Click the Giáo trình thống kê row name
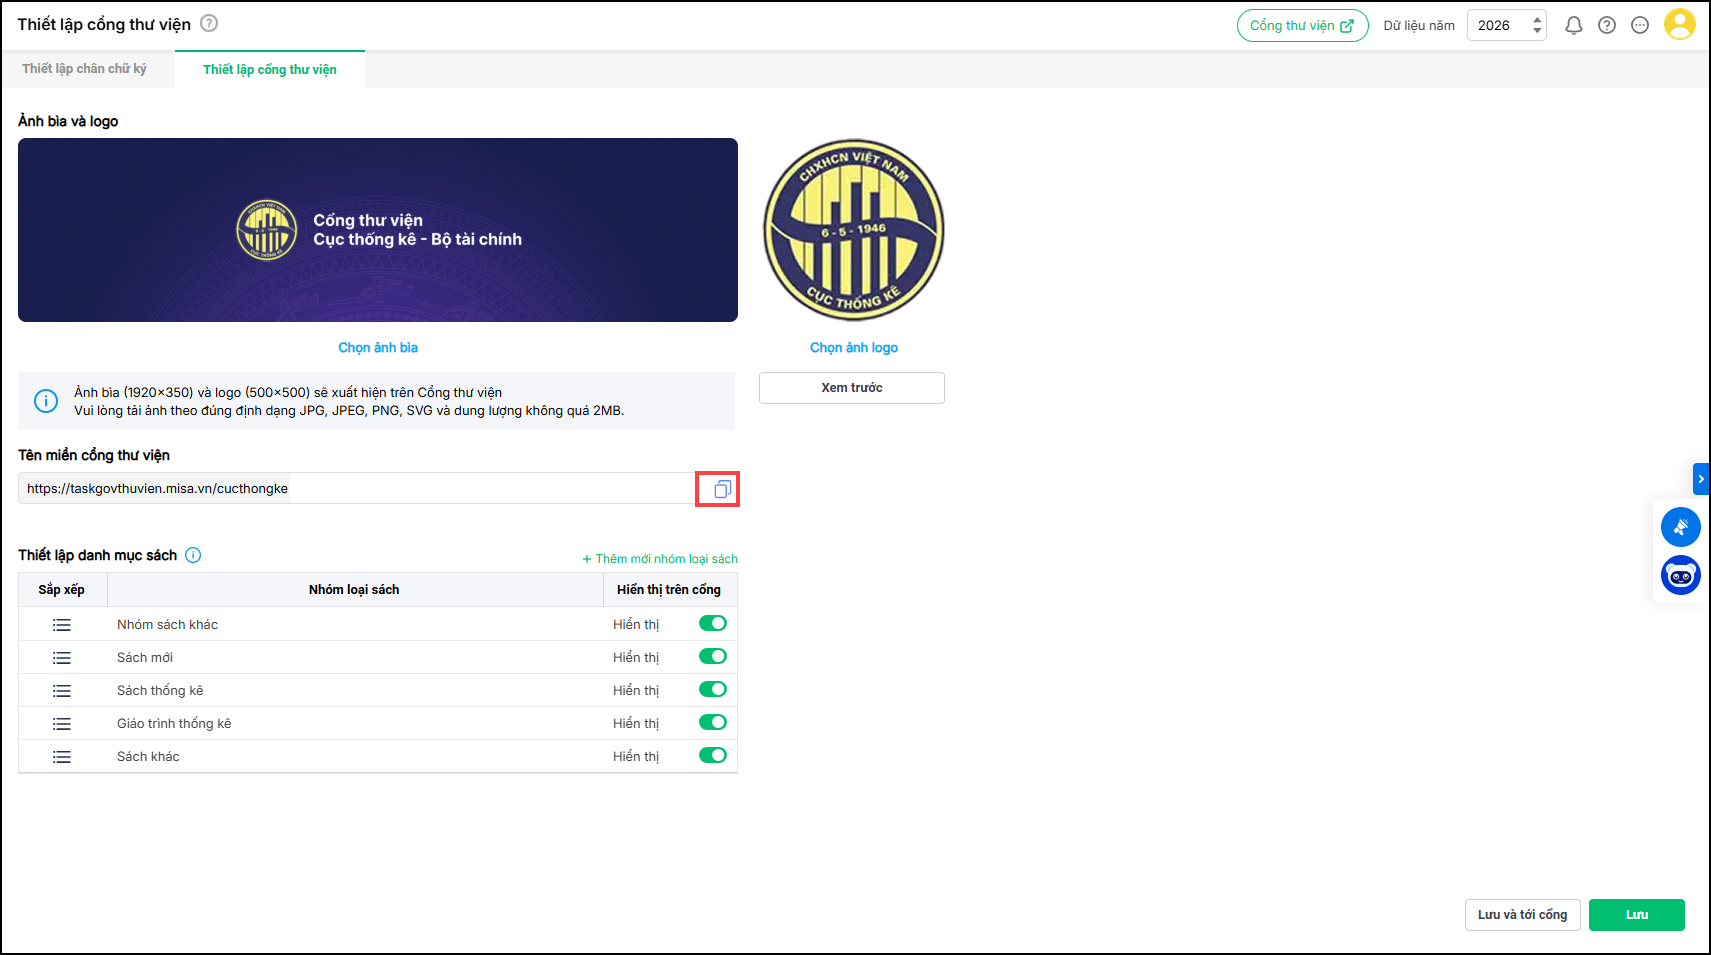The image size is (1711, 955). 174,724
